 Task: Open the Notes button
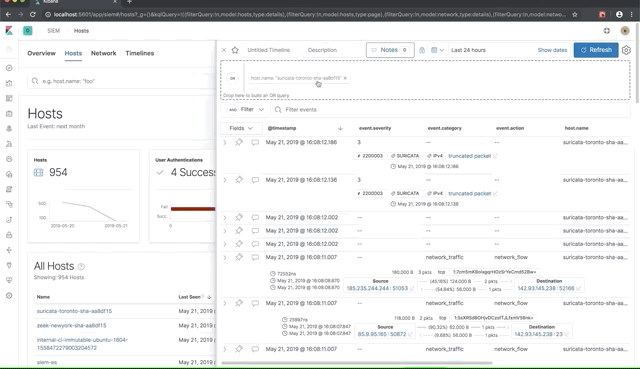(x=390, y=50)
